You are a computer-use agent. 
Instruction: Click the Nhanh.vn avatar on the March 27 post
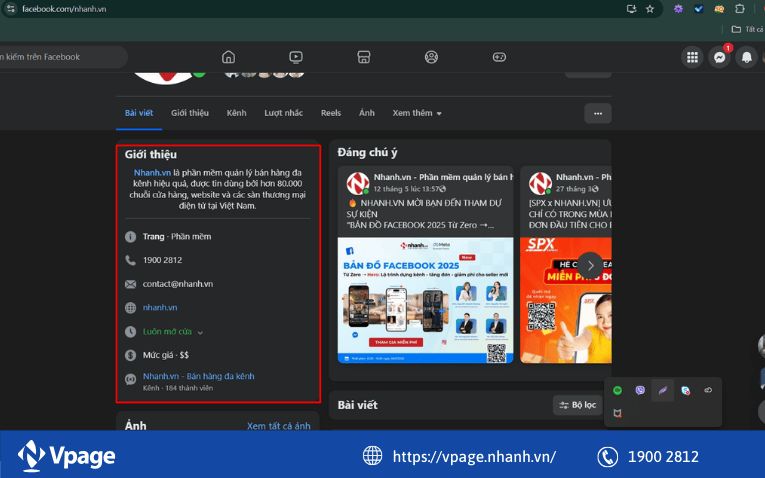(540, 183)
